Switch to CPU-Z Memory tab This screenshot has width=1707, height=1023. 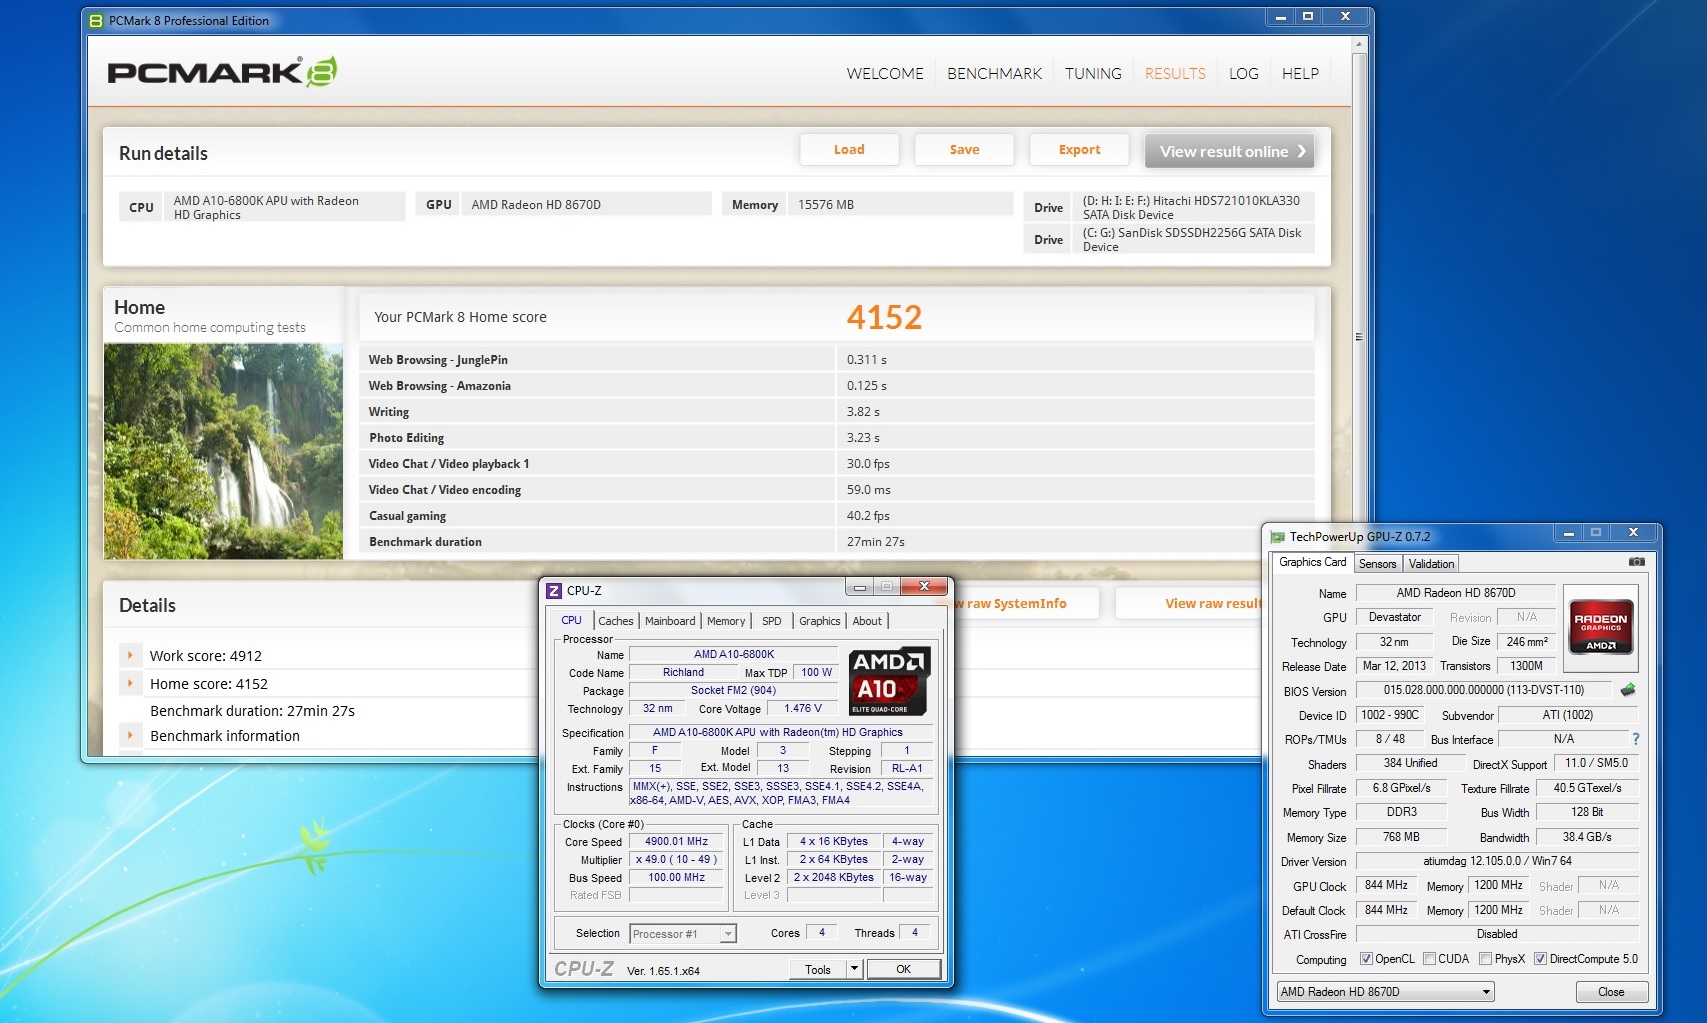point(726,621)
